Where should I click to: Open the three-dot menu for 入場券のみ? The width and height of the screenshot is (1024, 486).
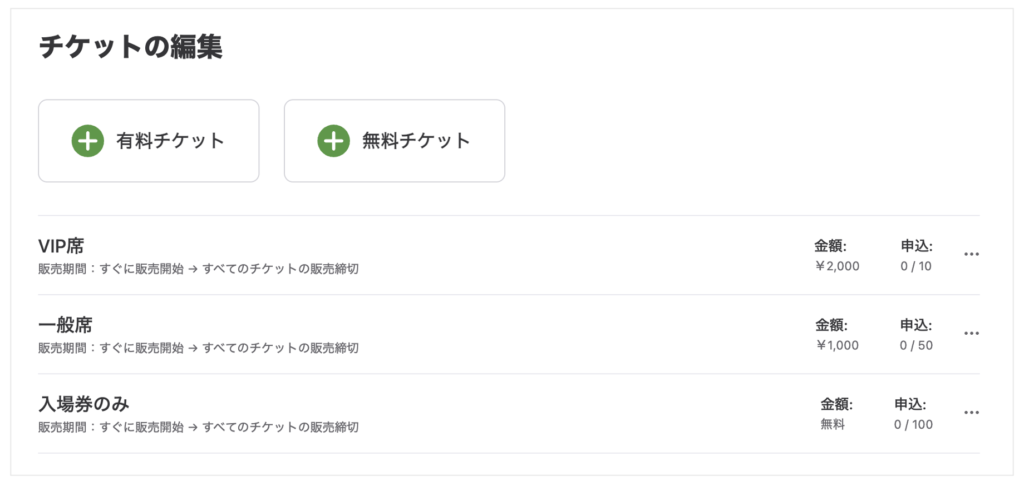pos(971,413)
